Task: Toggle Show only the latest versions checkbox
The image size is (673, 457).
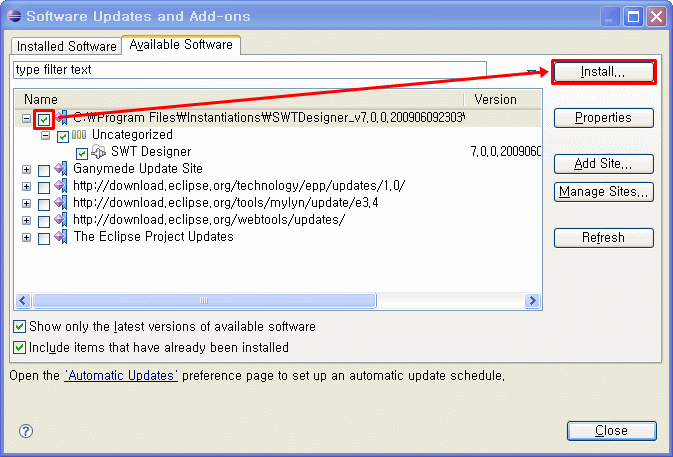Action: point(19,327)
